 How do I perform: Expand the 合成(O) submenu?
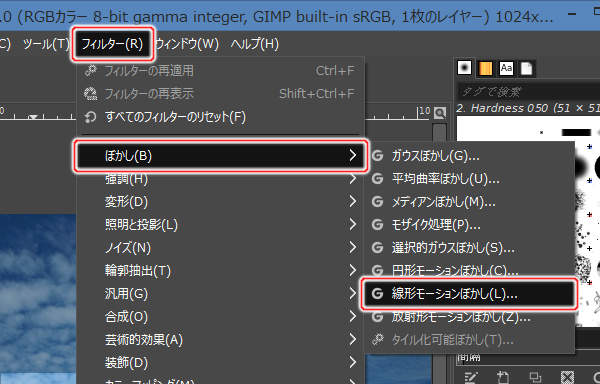click(x=220, y=317)
